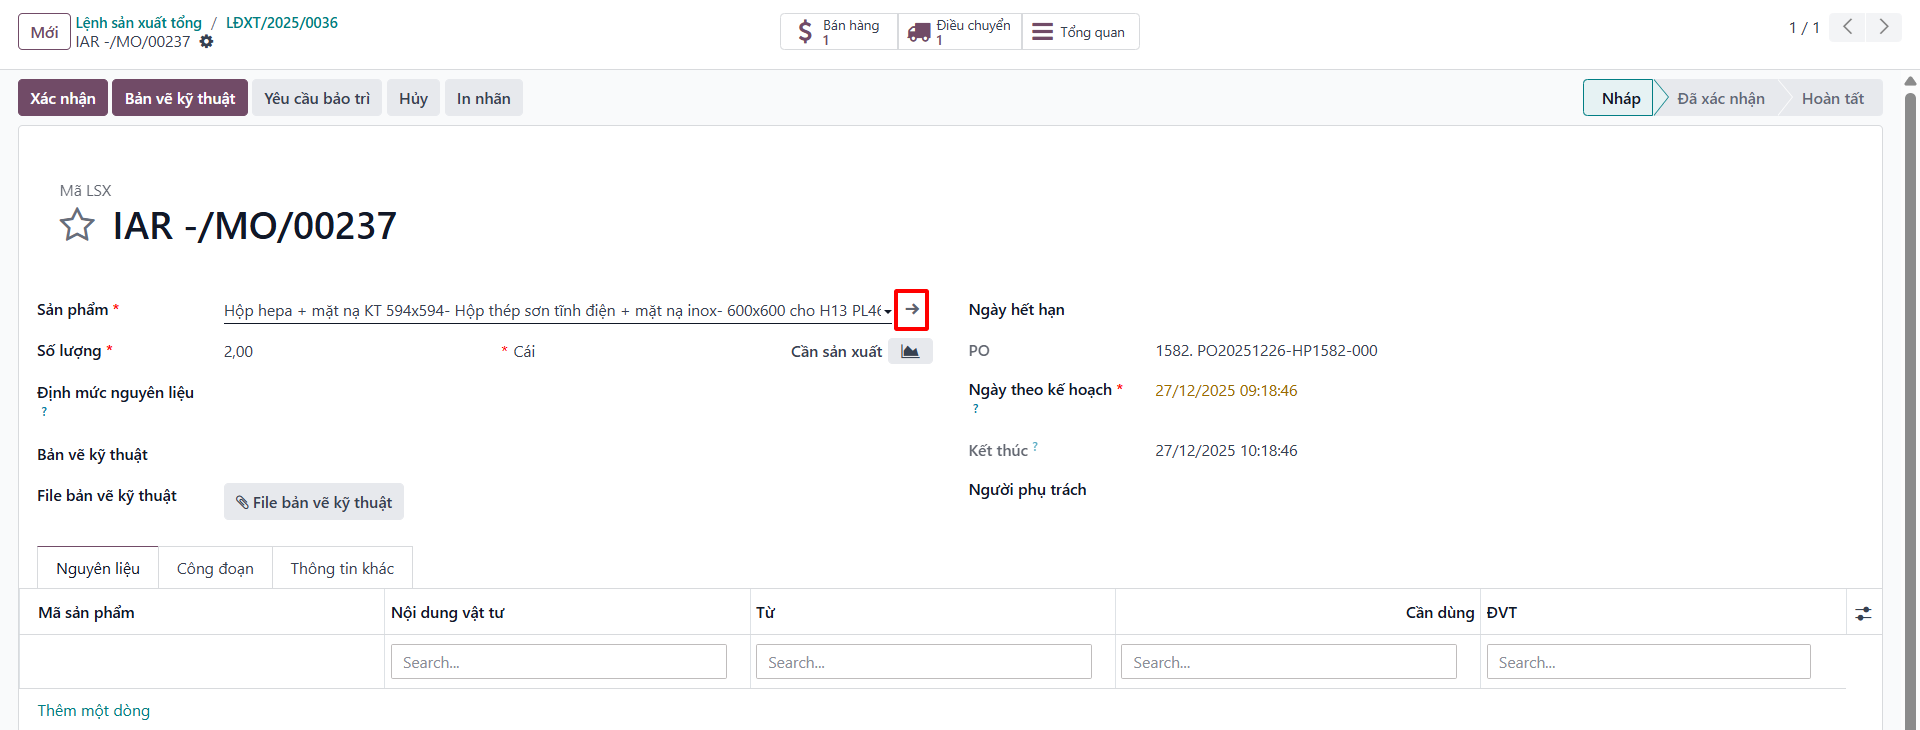Click the Xác nhận button
Viewport: 1920px width, 730px height.
pyautogui.click(x=63, y=98)
